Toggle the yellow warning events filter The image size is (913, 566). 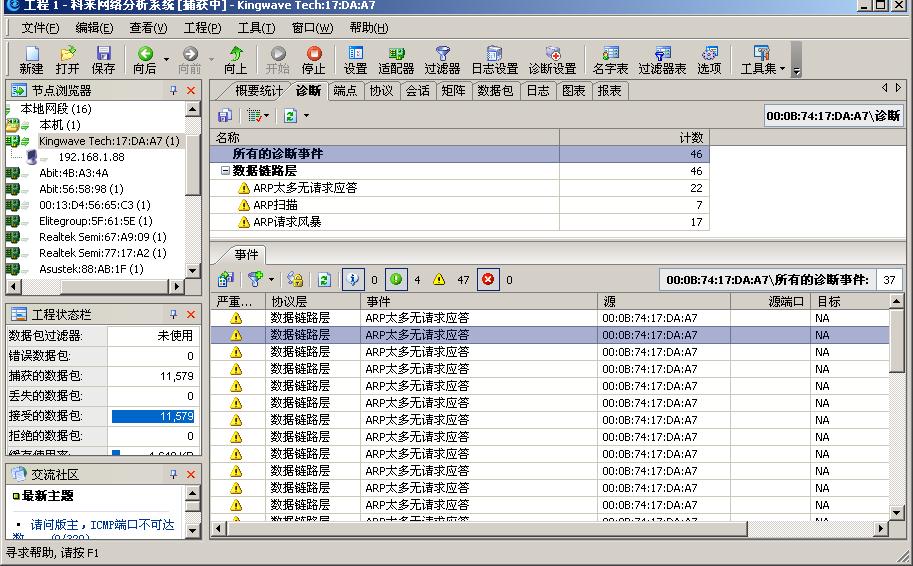439,280
